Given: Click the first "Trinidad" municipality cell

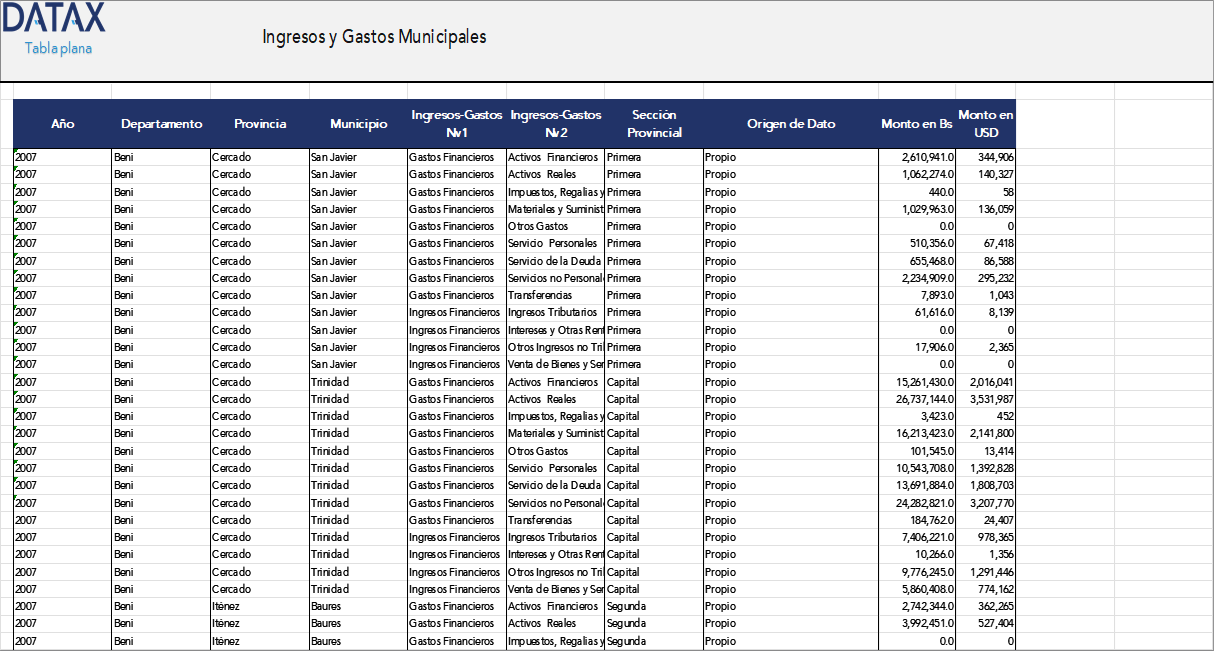Looking at the screenshot, I should tap(330, 381).
